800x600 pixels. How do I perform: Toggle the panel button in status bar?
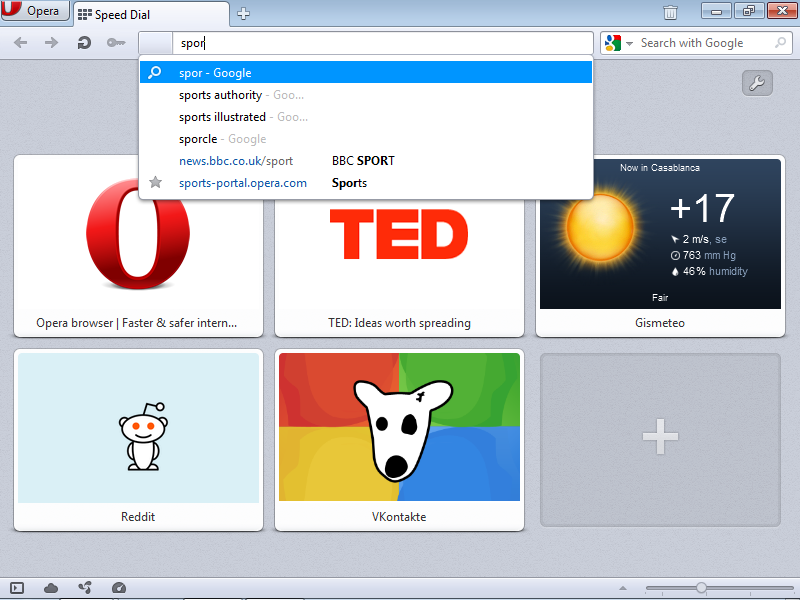[x=17, y=588]
